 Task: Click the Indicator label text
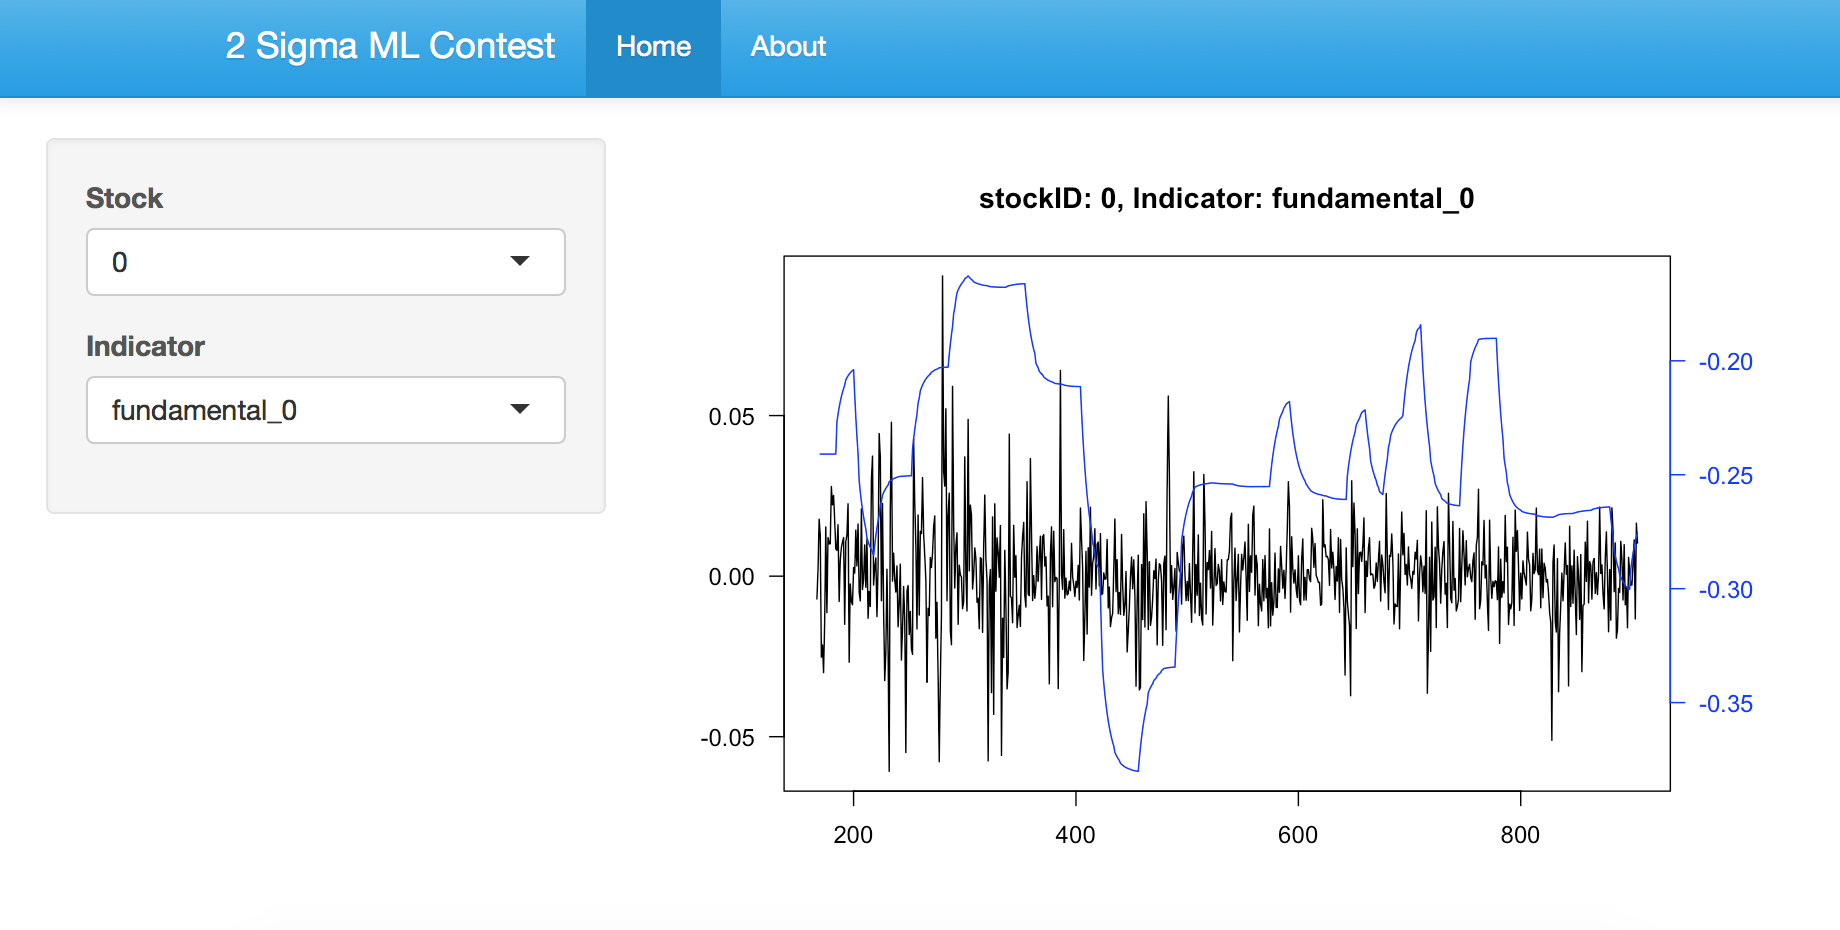coord(145,346)
